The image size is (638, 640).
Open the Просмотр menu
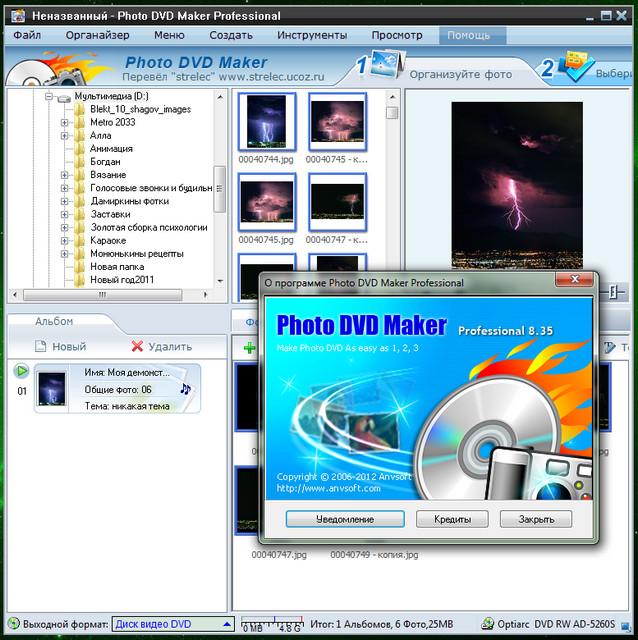[x=397, y=35]
